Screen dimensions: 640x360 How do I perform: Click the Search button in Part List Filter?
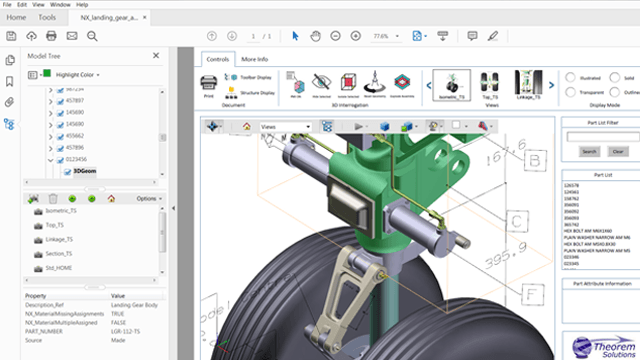[589, 151]
